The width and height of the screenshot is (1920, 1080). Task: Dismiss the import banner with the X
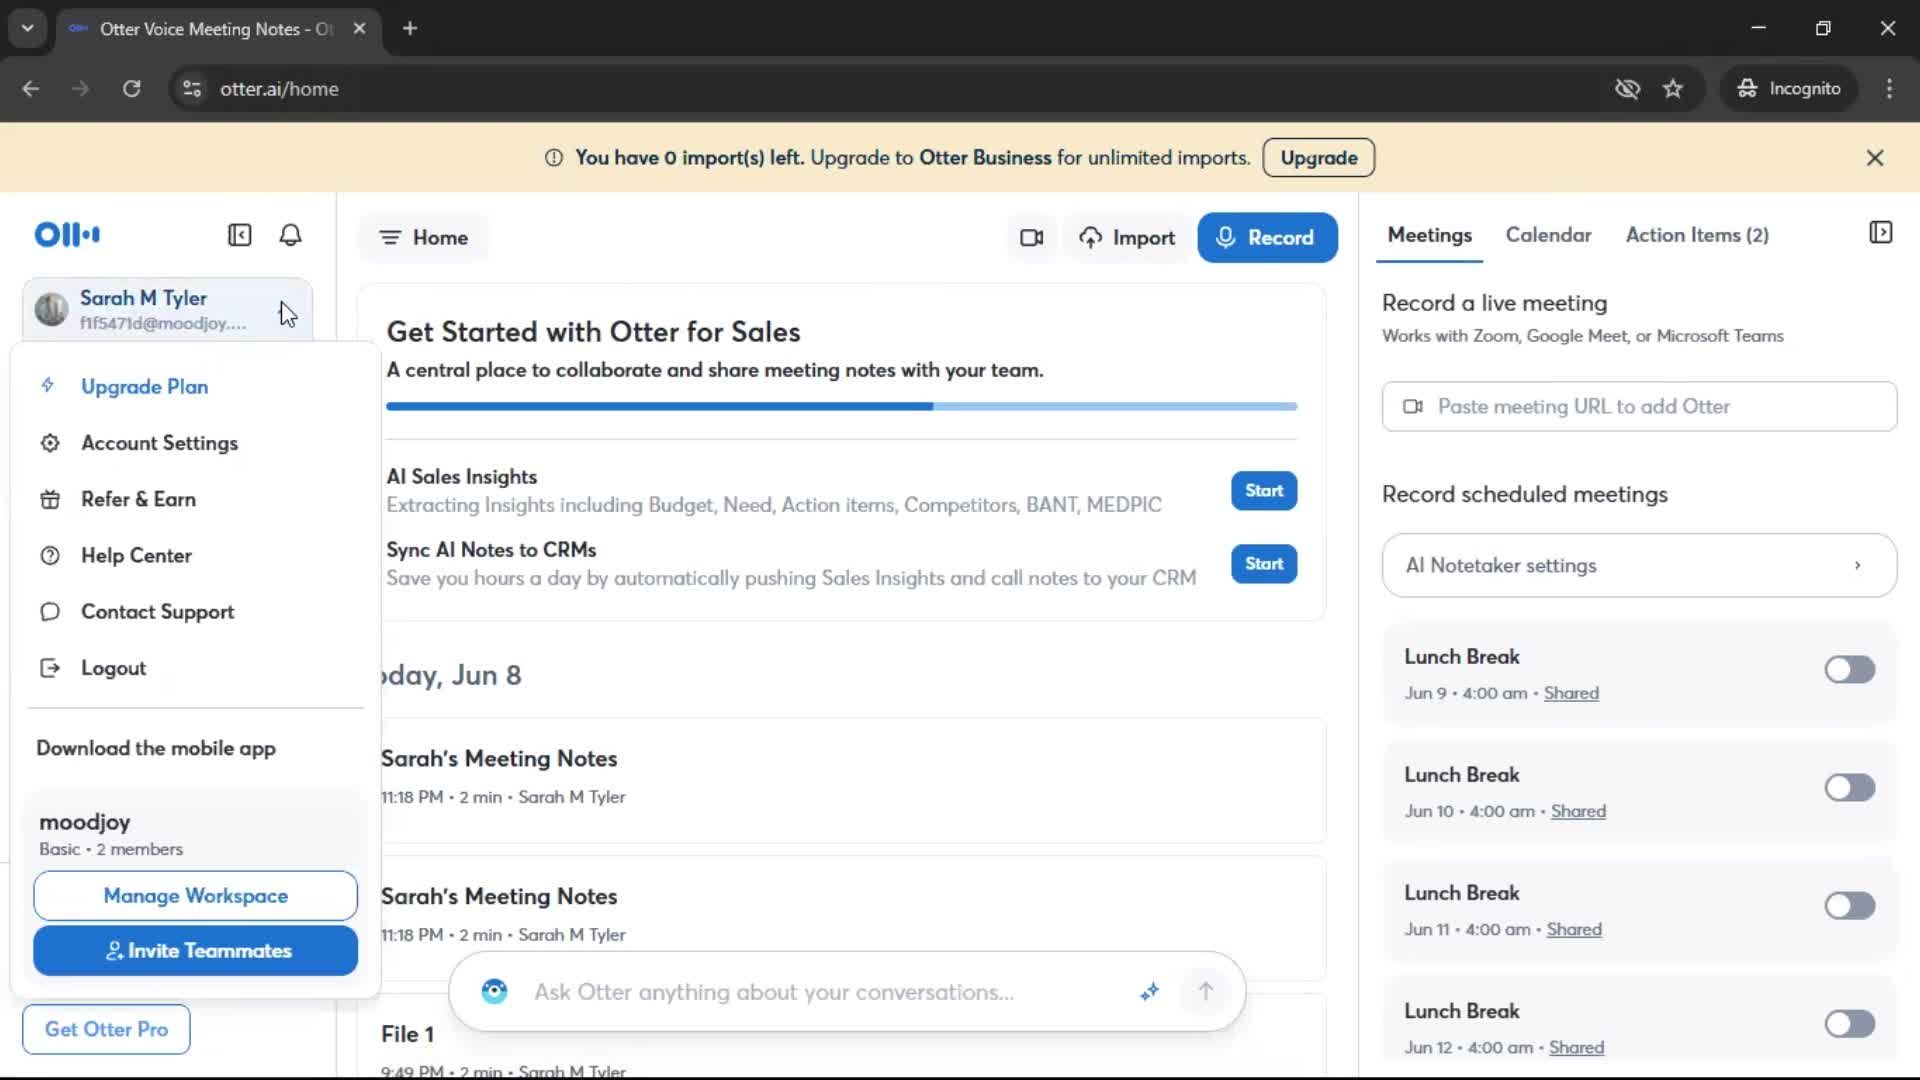pos(1875,158)
